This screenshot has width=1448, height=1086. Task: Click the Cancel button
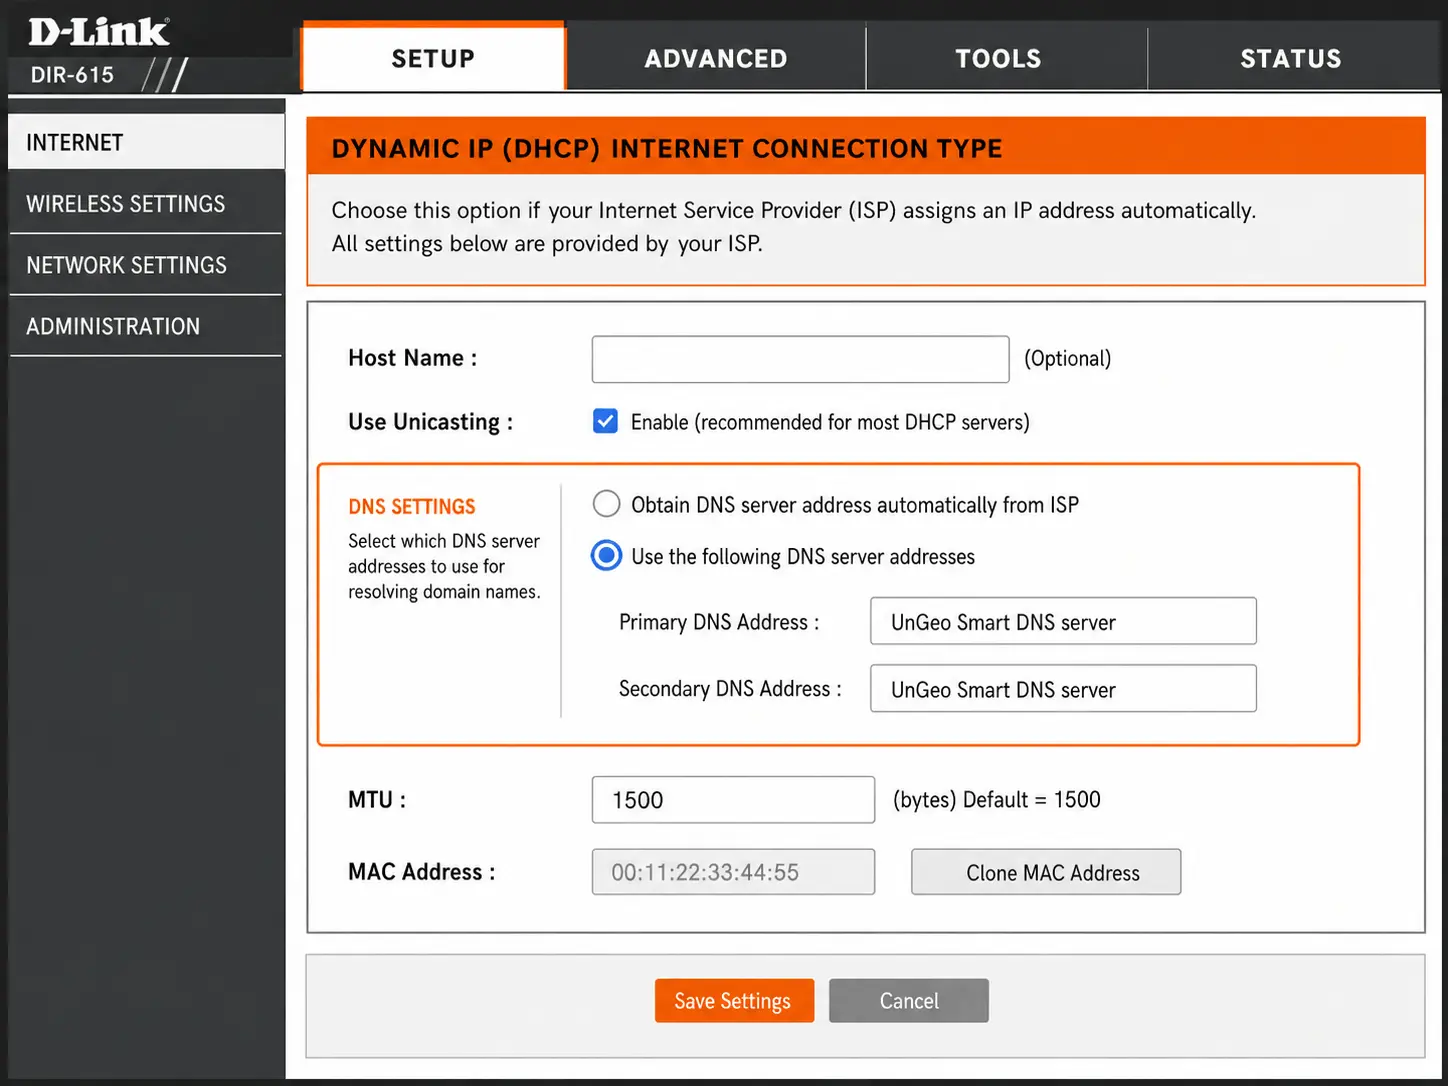pos(909,1000)
